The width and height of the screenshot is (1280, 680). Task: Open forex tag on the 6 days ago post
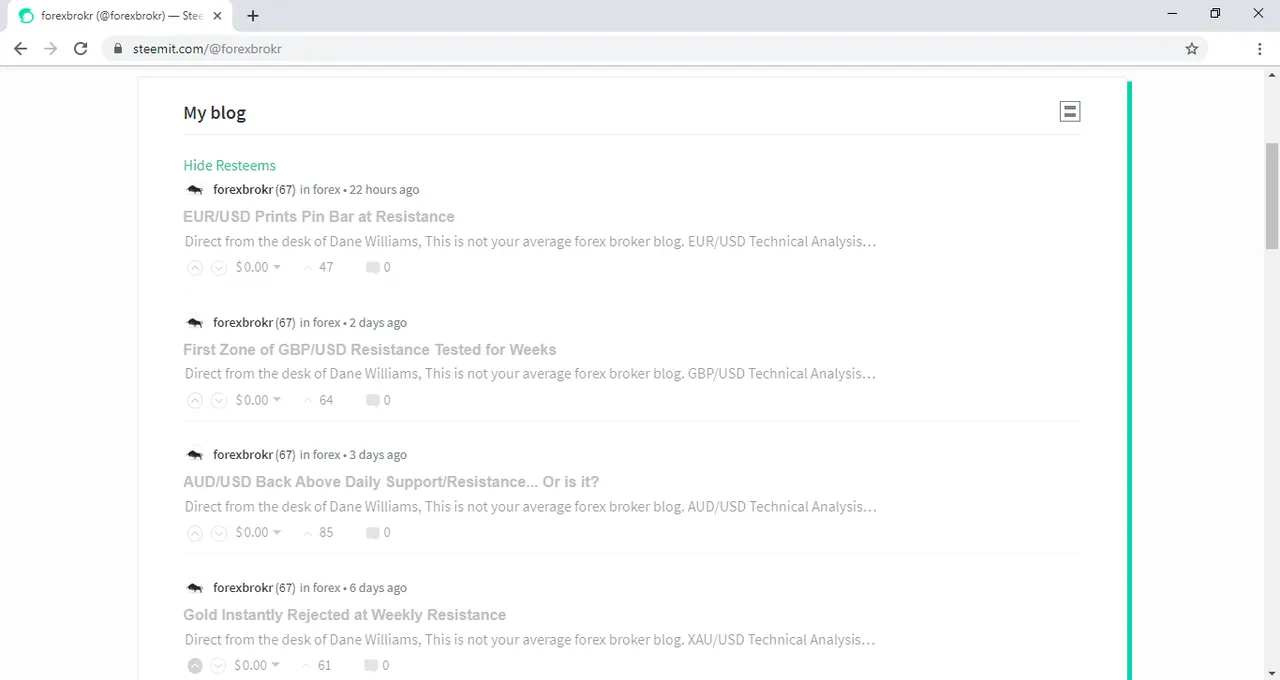(327, 588)
